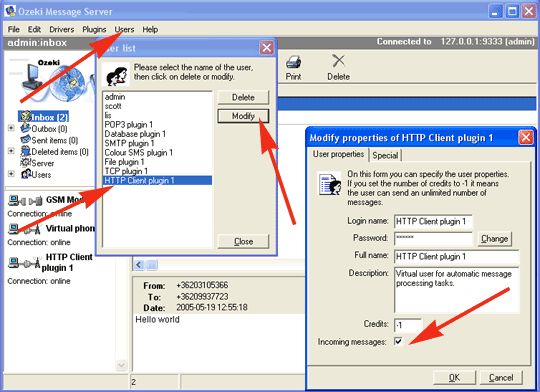Click the user properties form icon
Image resolution: width=540 pixels, height=392 pixels.
click(x=329, y=184)
